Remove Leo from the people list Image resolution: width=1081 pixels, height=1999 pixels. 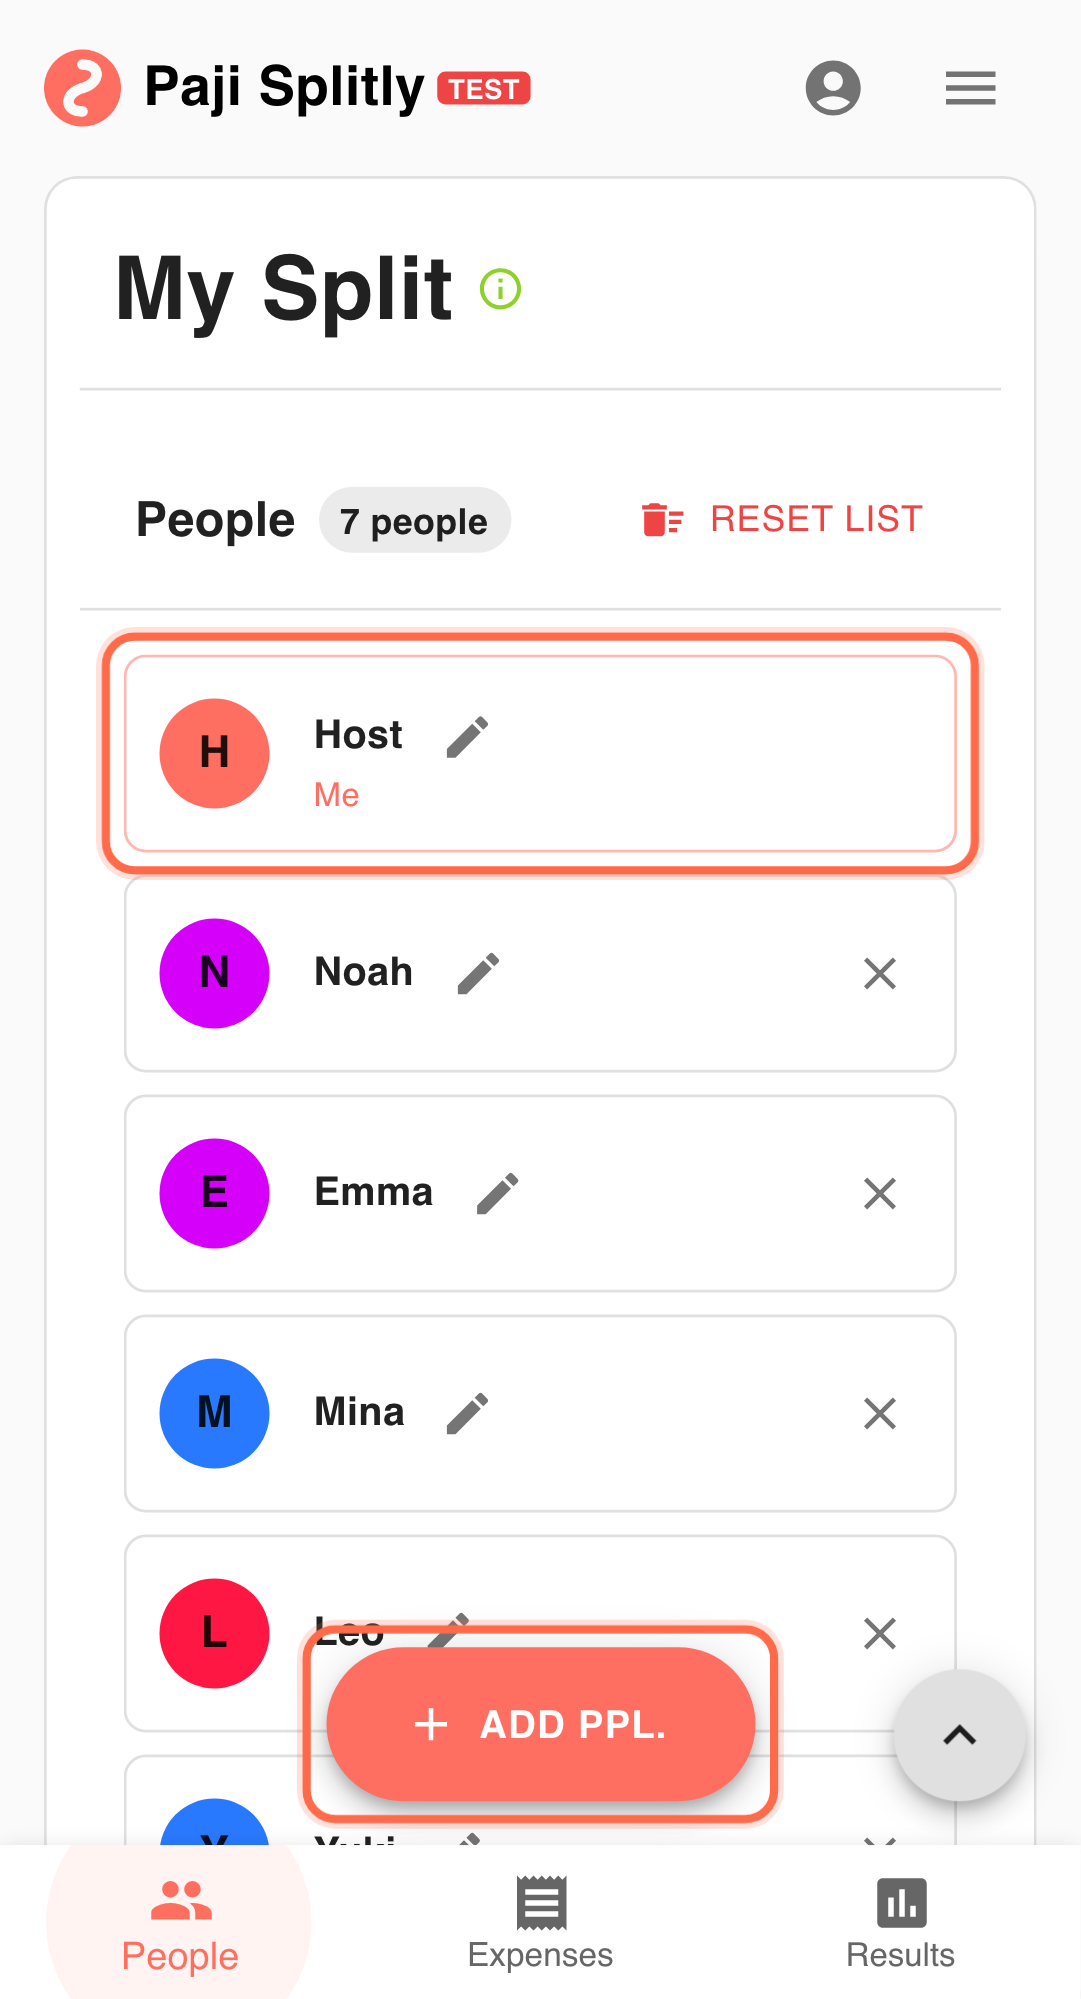pyautogui.click(x=880, y=1633)
